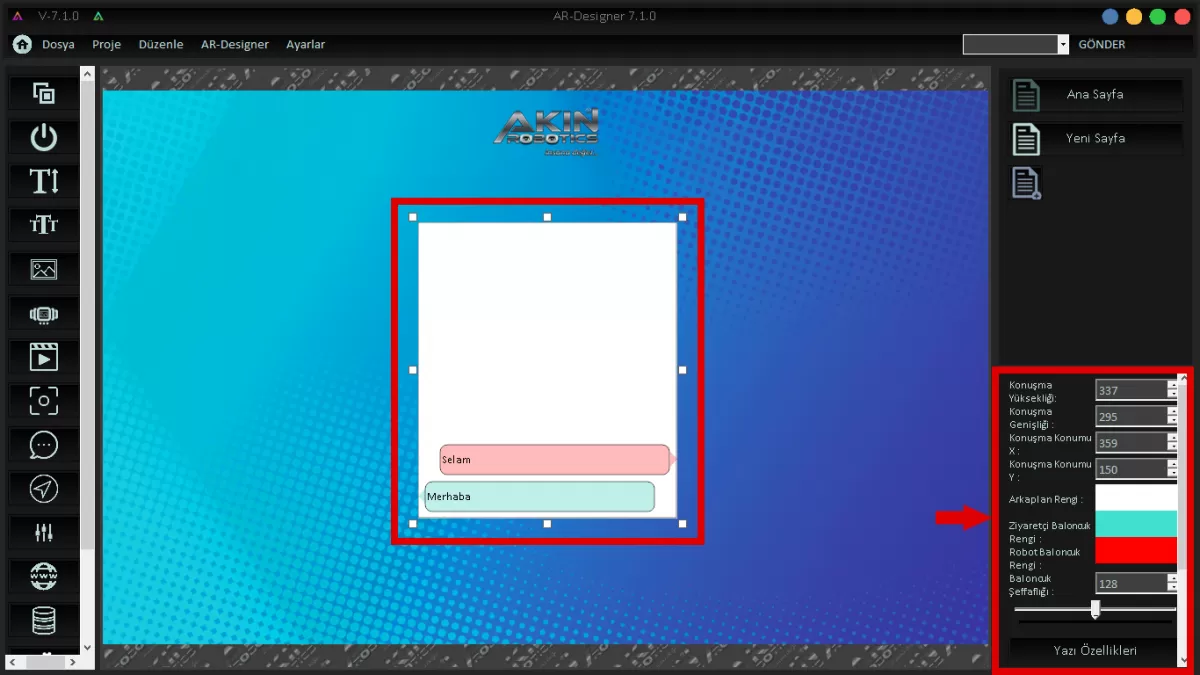Click the bubble transparency slider handle

[1095, 608]
